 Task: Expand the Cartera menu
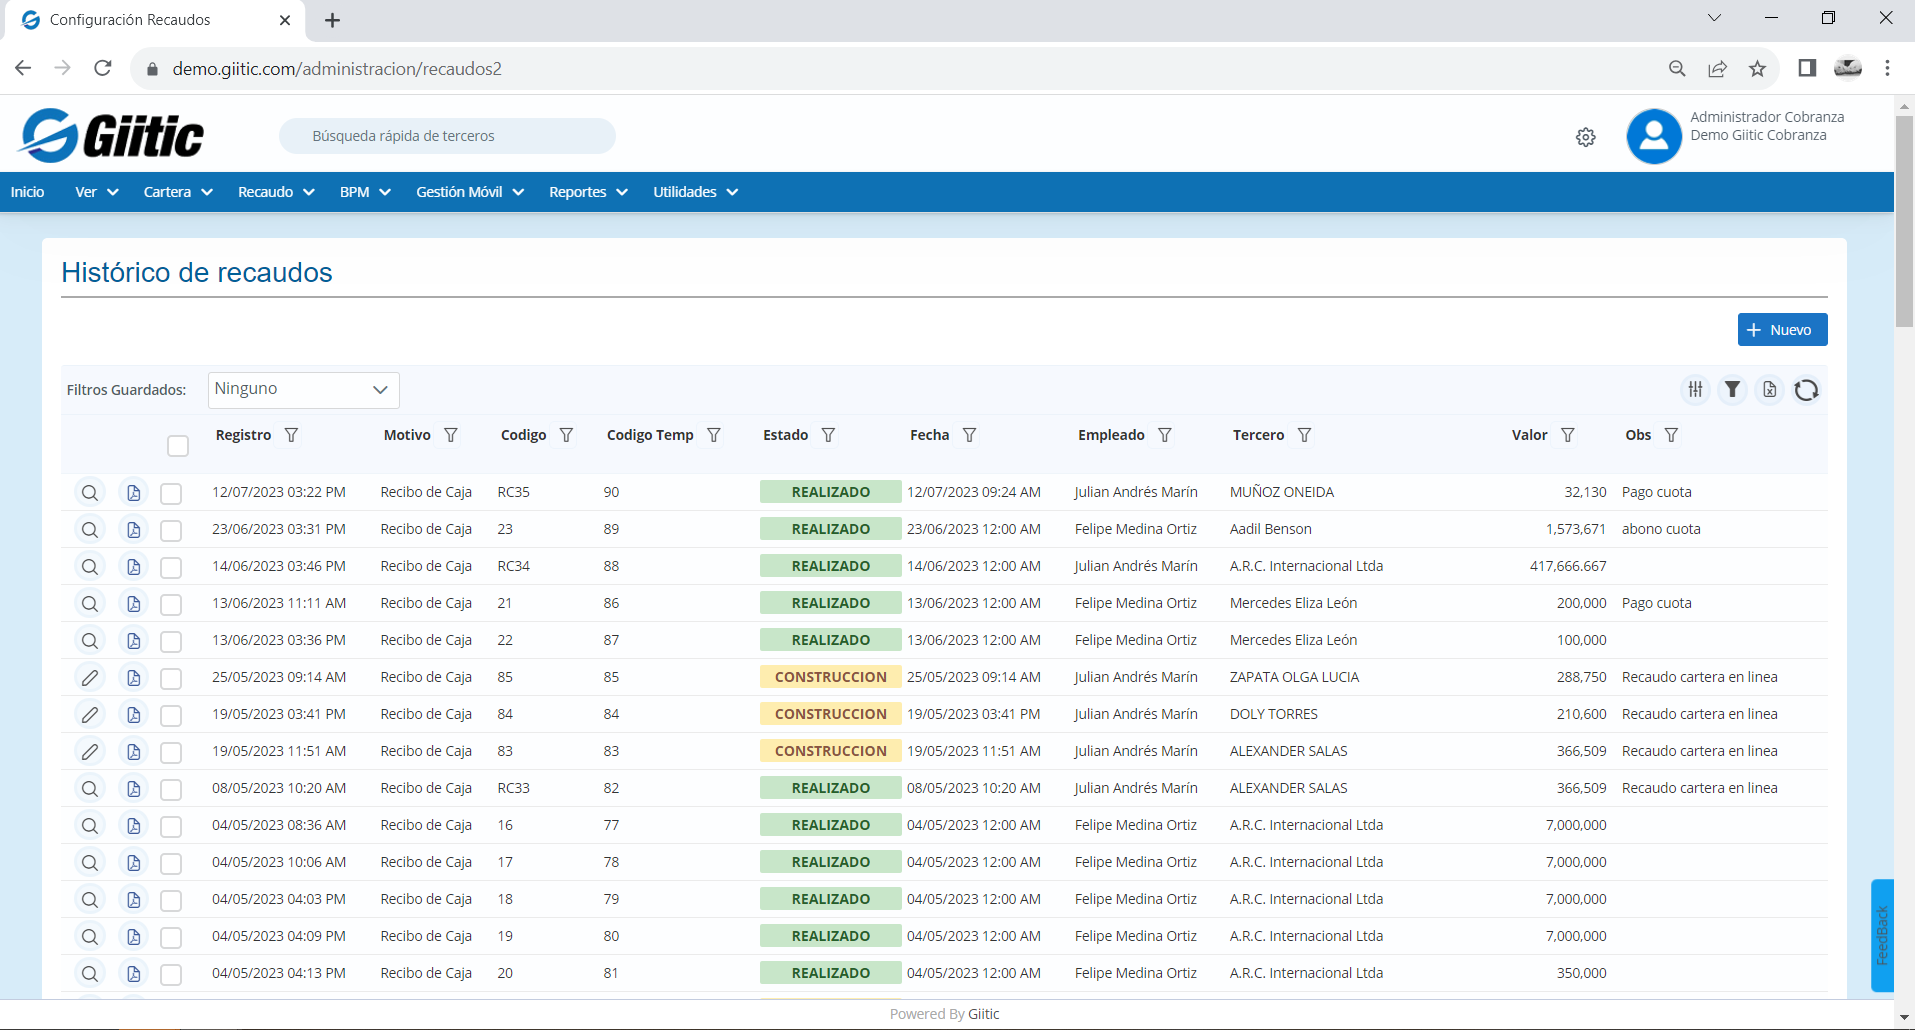tap(177, 192)
